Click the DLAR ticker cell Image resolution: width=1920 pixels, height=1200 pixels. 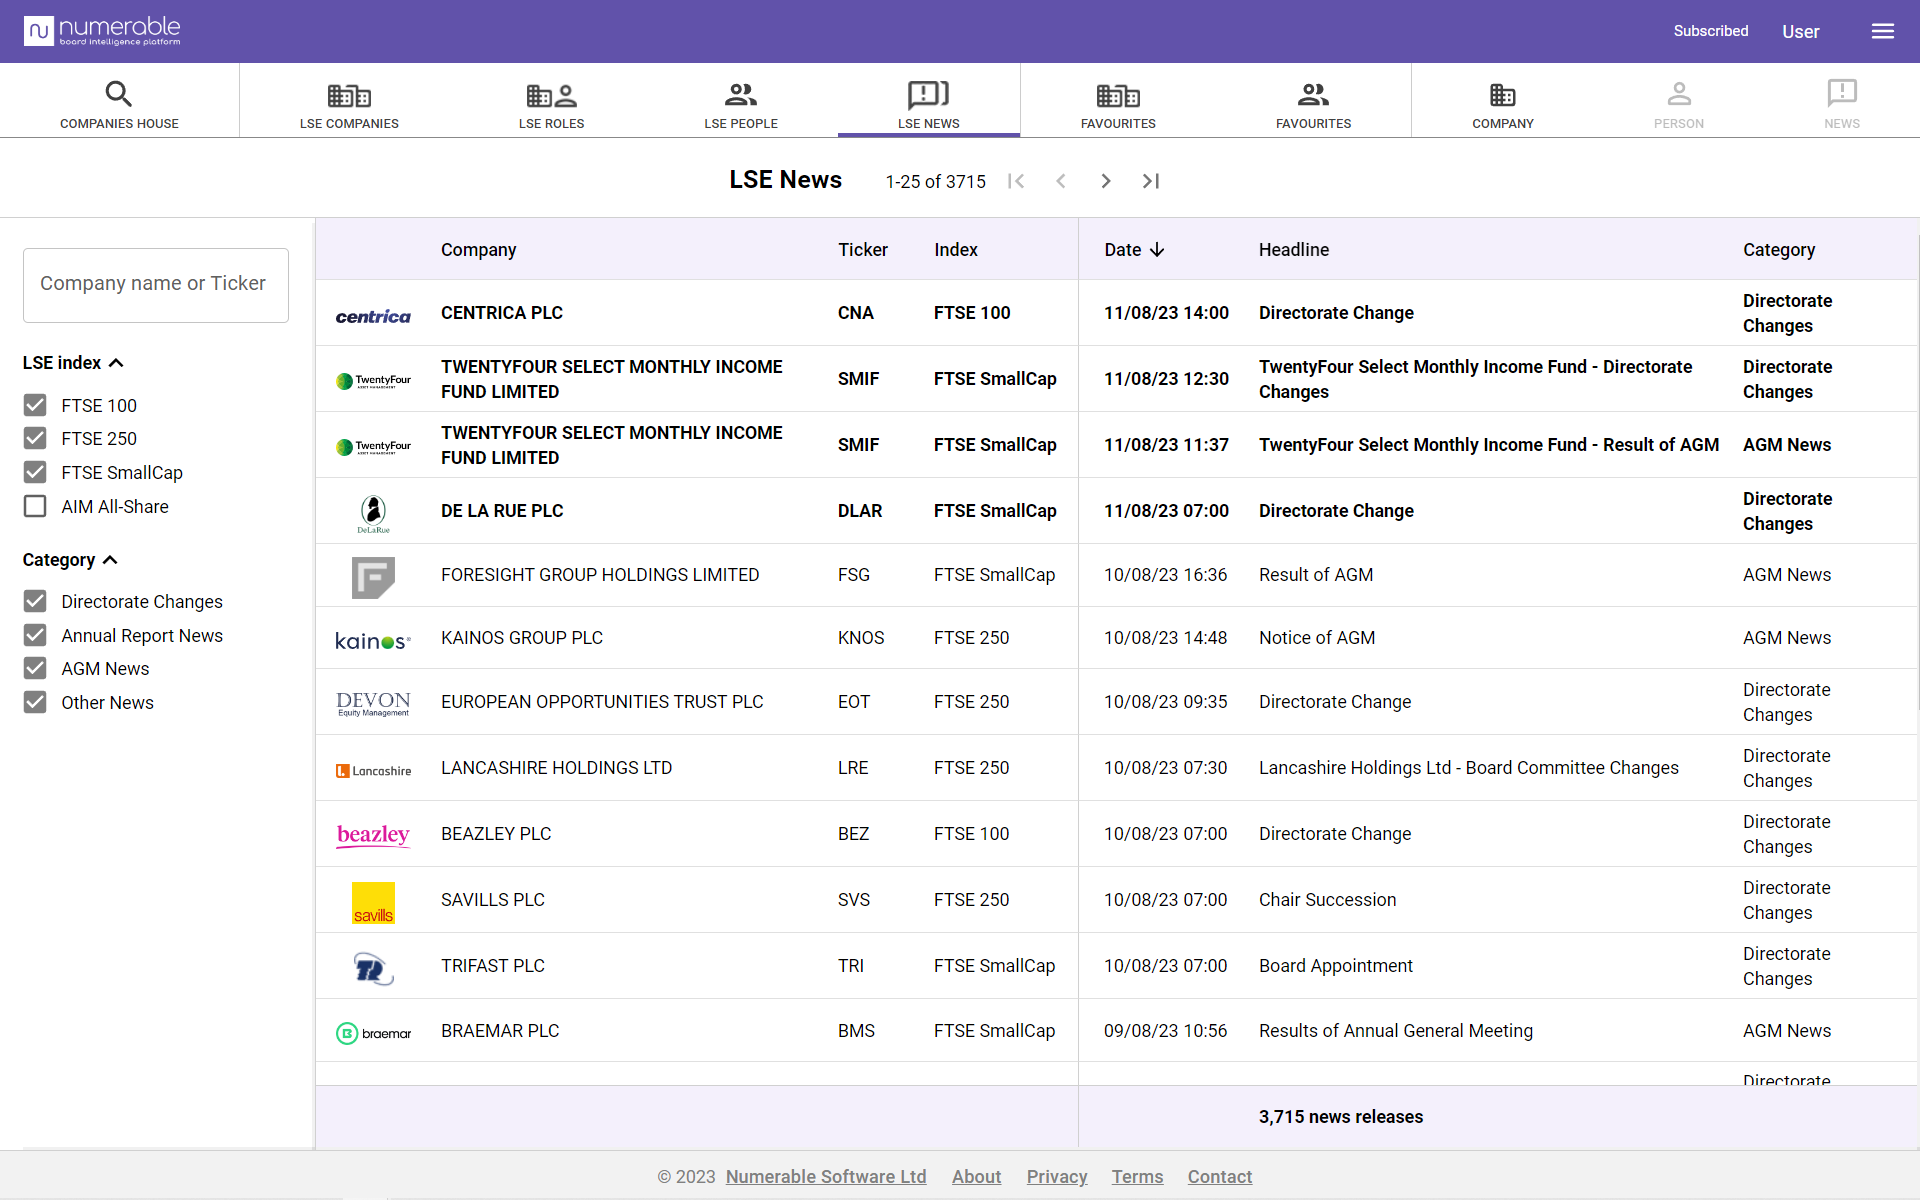coord(859,511)
